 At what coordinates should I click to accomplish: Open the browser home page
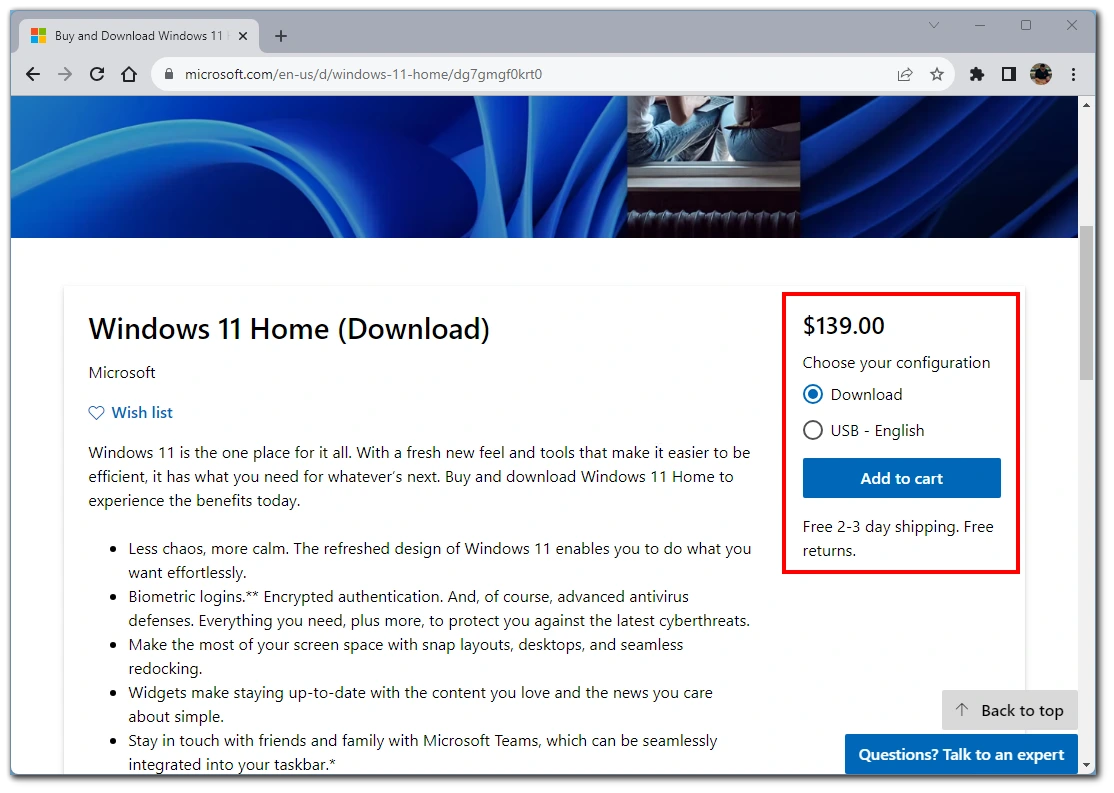129,75
